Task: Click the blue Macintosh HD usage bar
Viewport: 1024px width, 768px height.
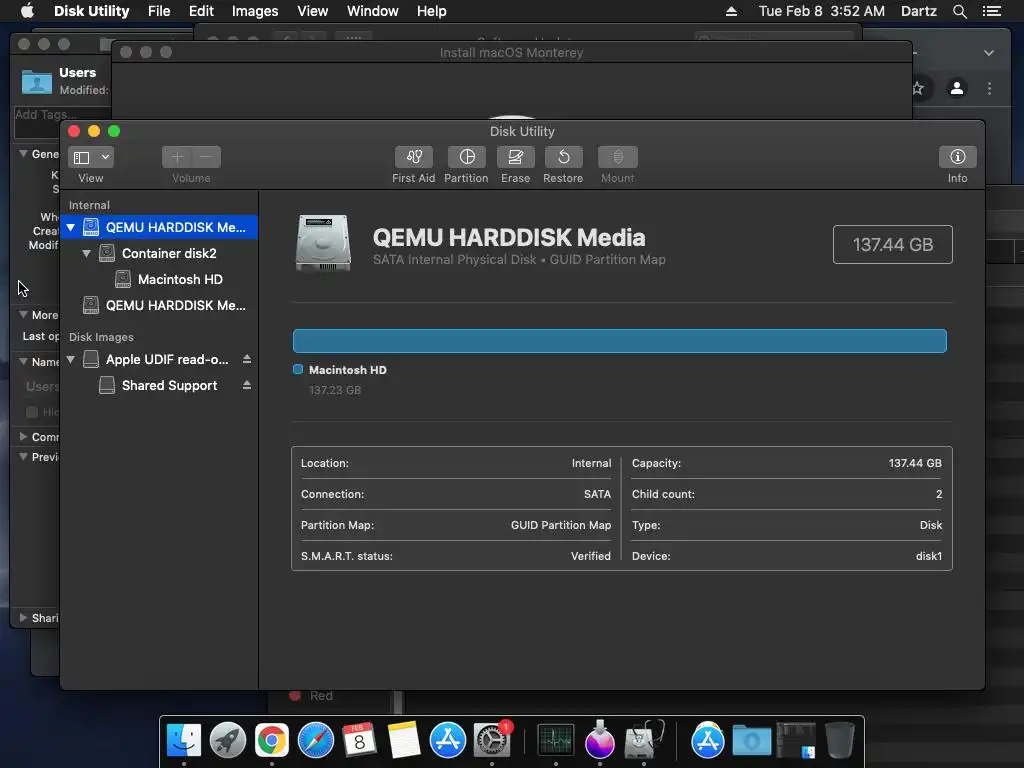Action: click(x=619, y=341)
